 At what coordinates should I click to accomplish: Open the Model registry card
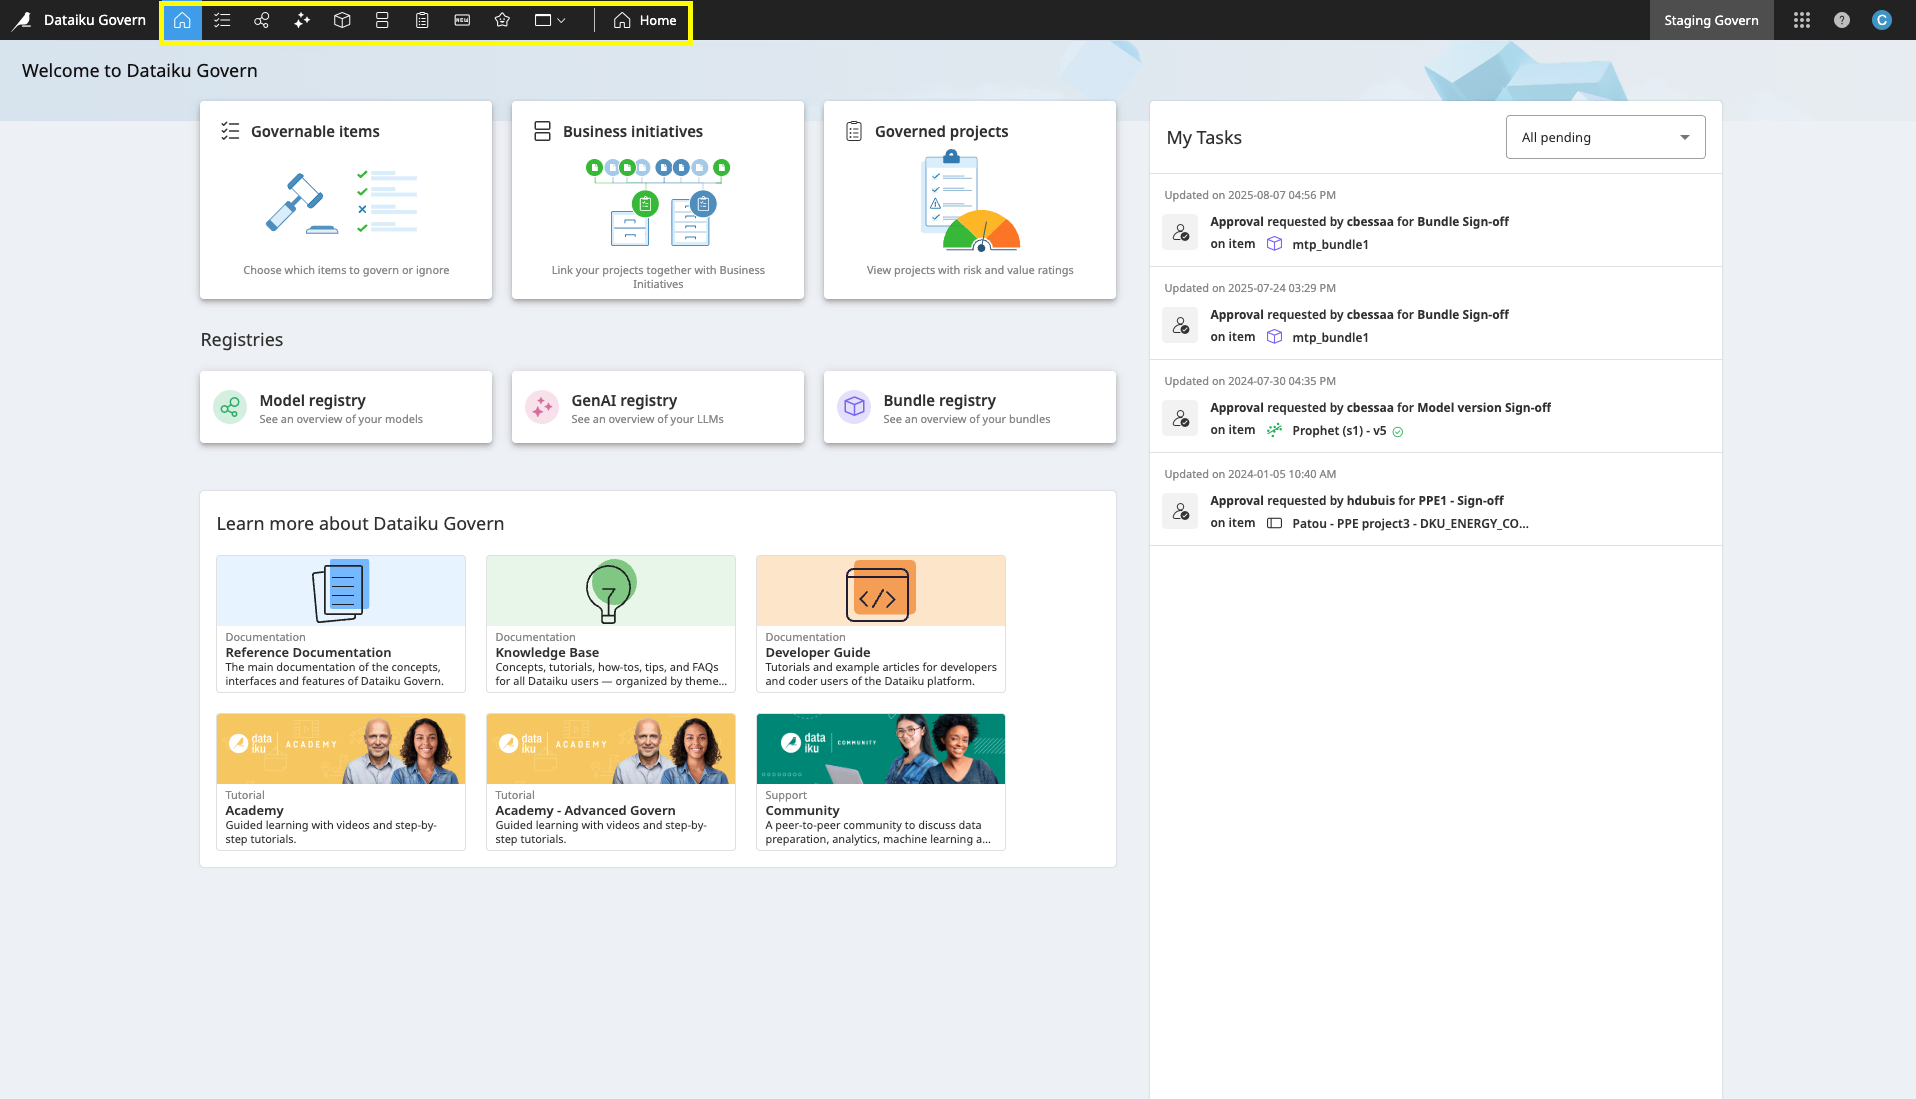[x=345, y=407]
